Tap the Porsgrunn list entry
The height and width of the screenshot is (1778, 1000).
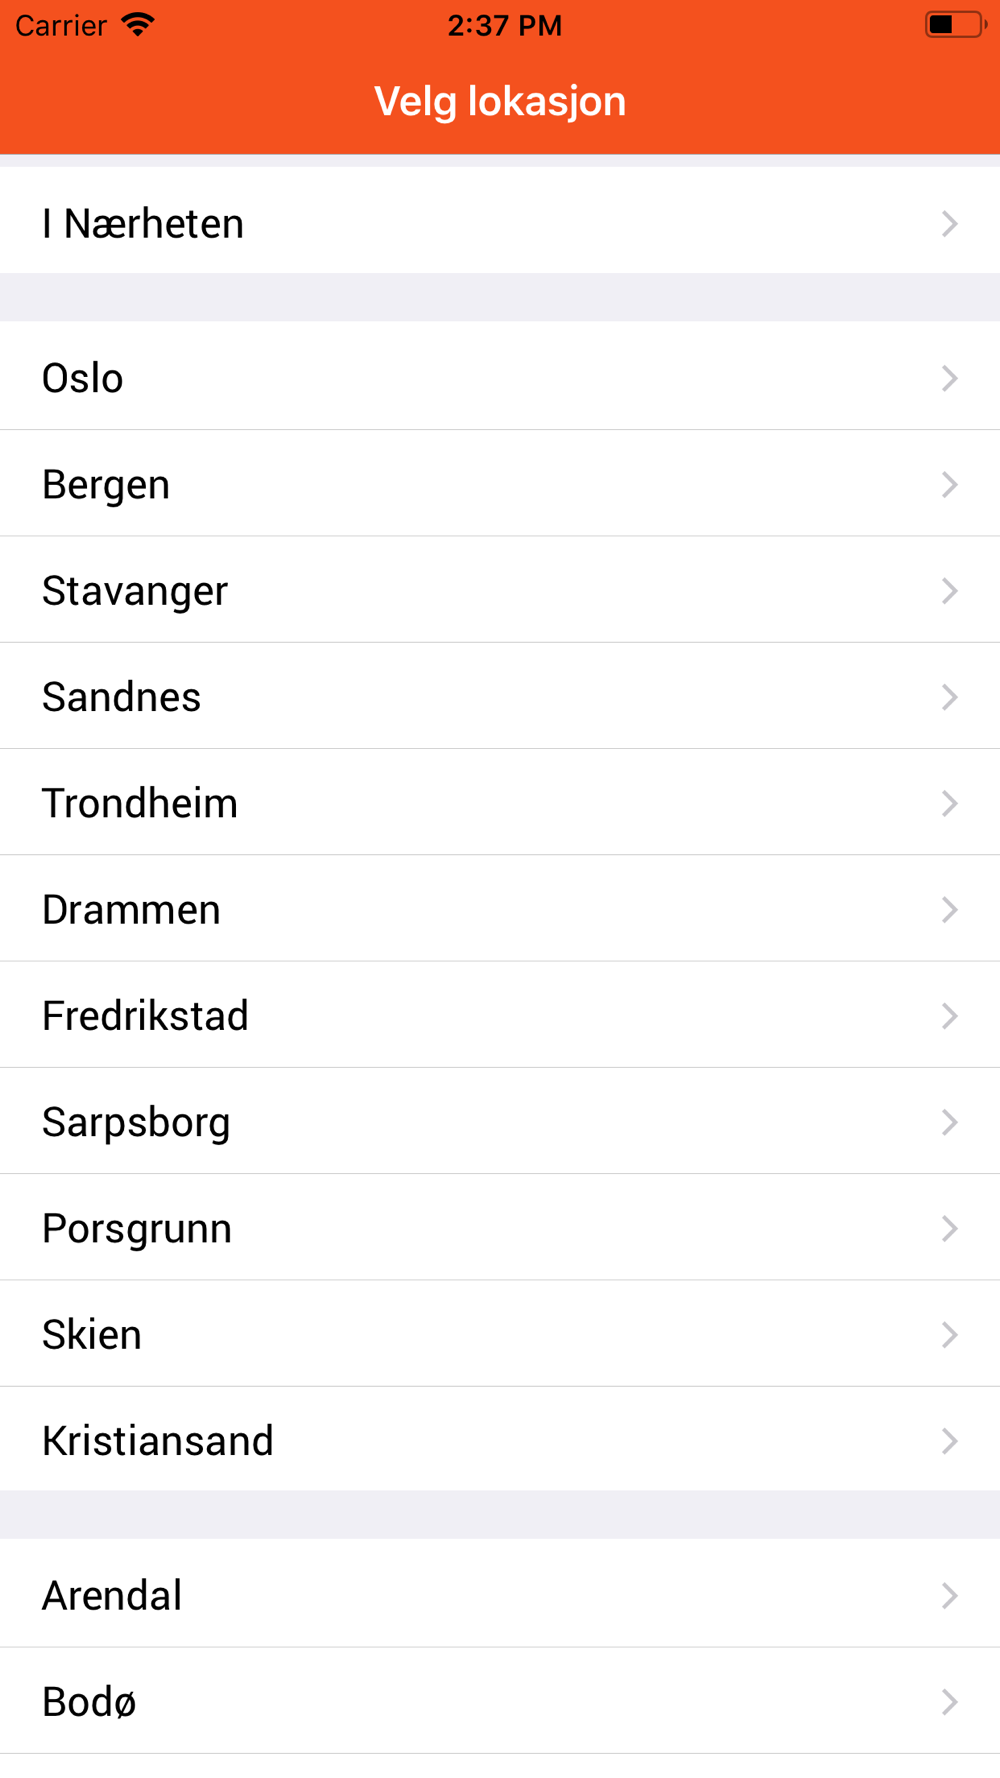[137, 1228]
